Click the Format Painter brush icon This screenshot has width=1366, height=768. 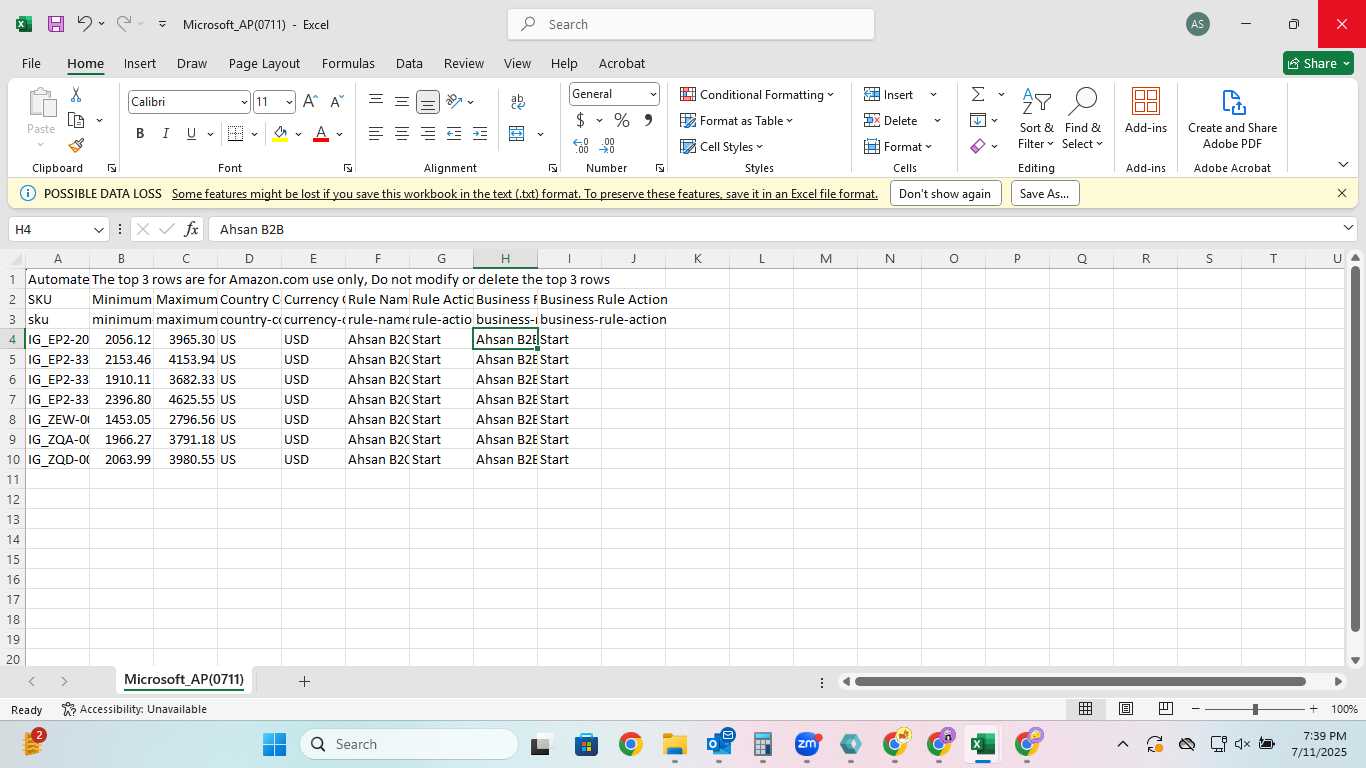coord(76,145)
